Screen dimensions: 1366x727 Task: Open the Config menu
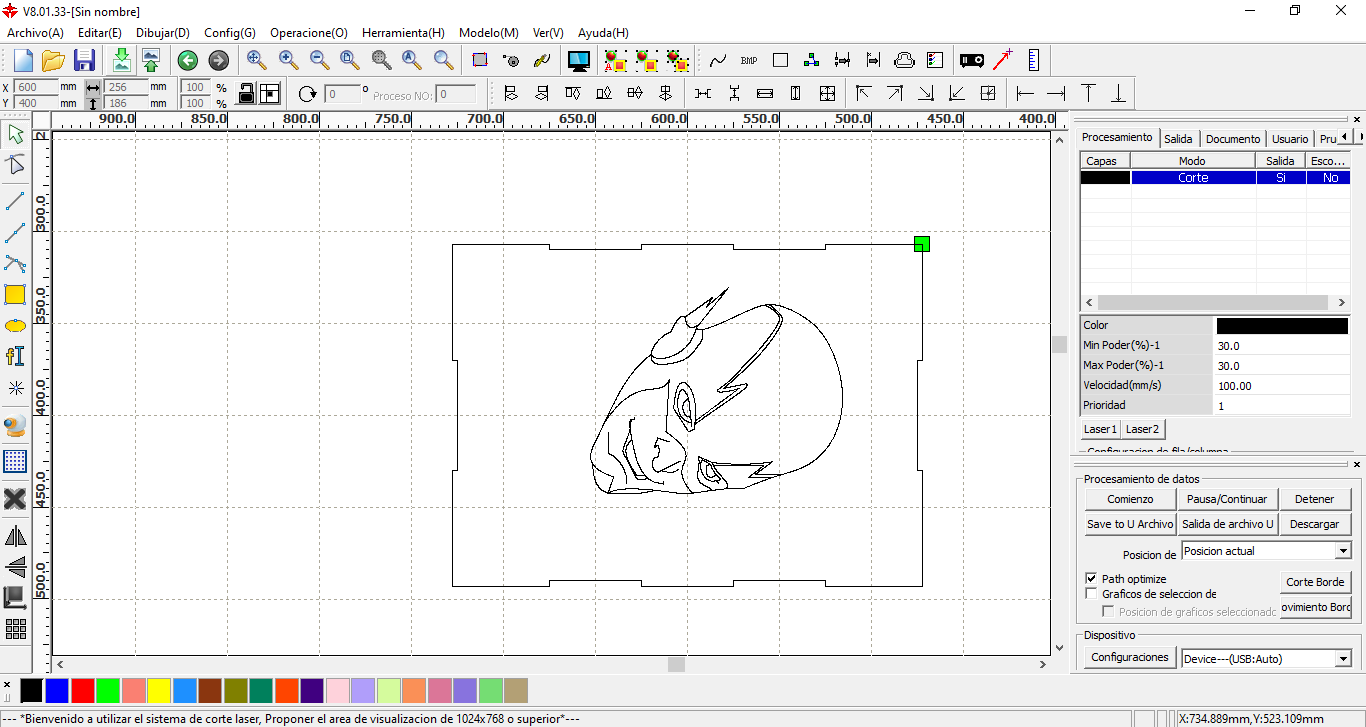tap(230, 33)
